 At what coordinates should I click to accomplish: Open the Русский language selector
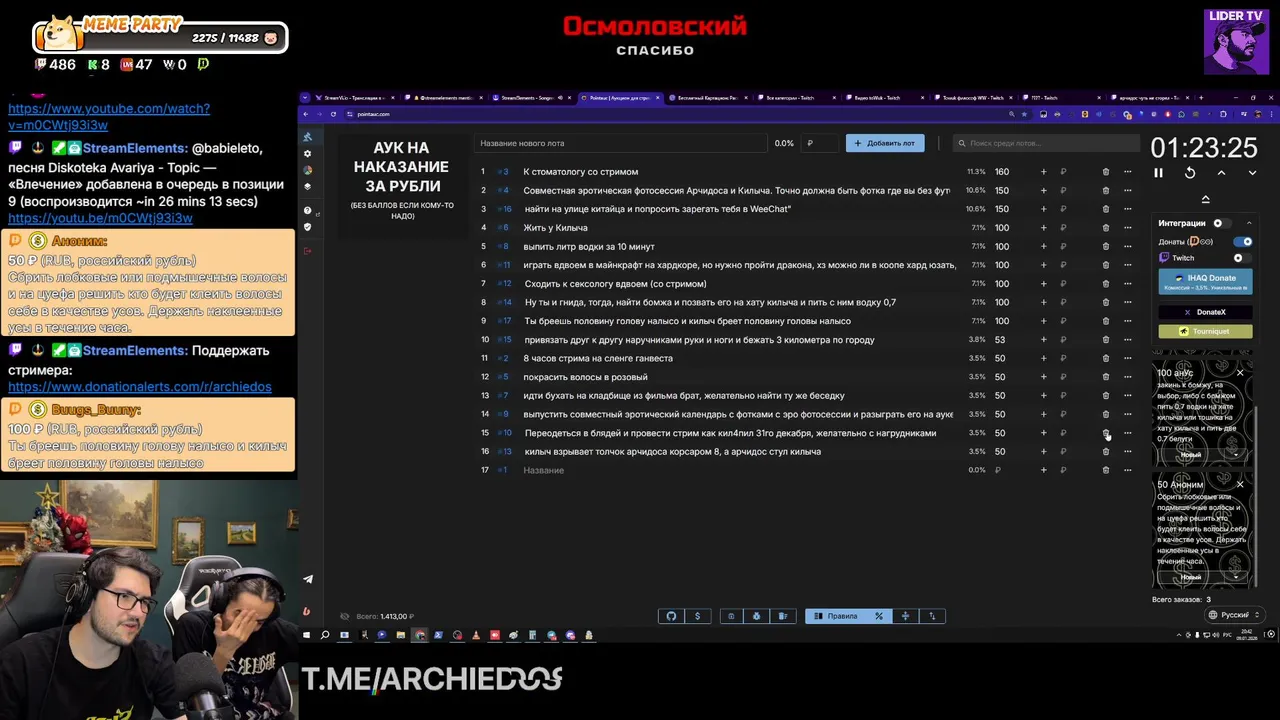point(1234,615)
